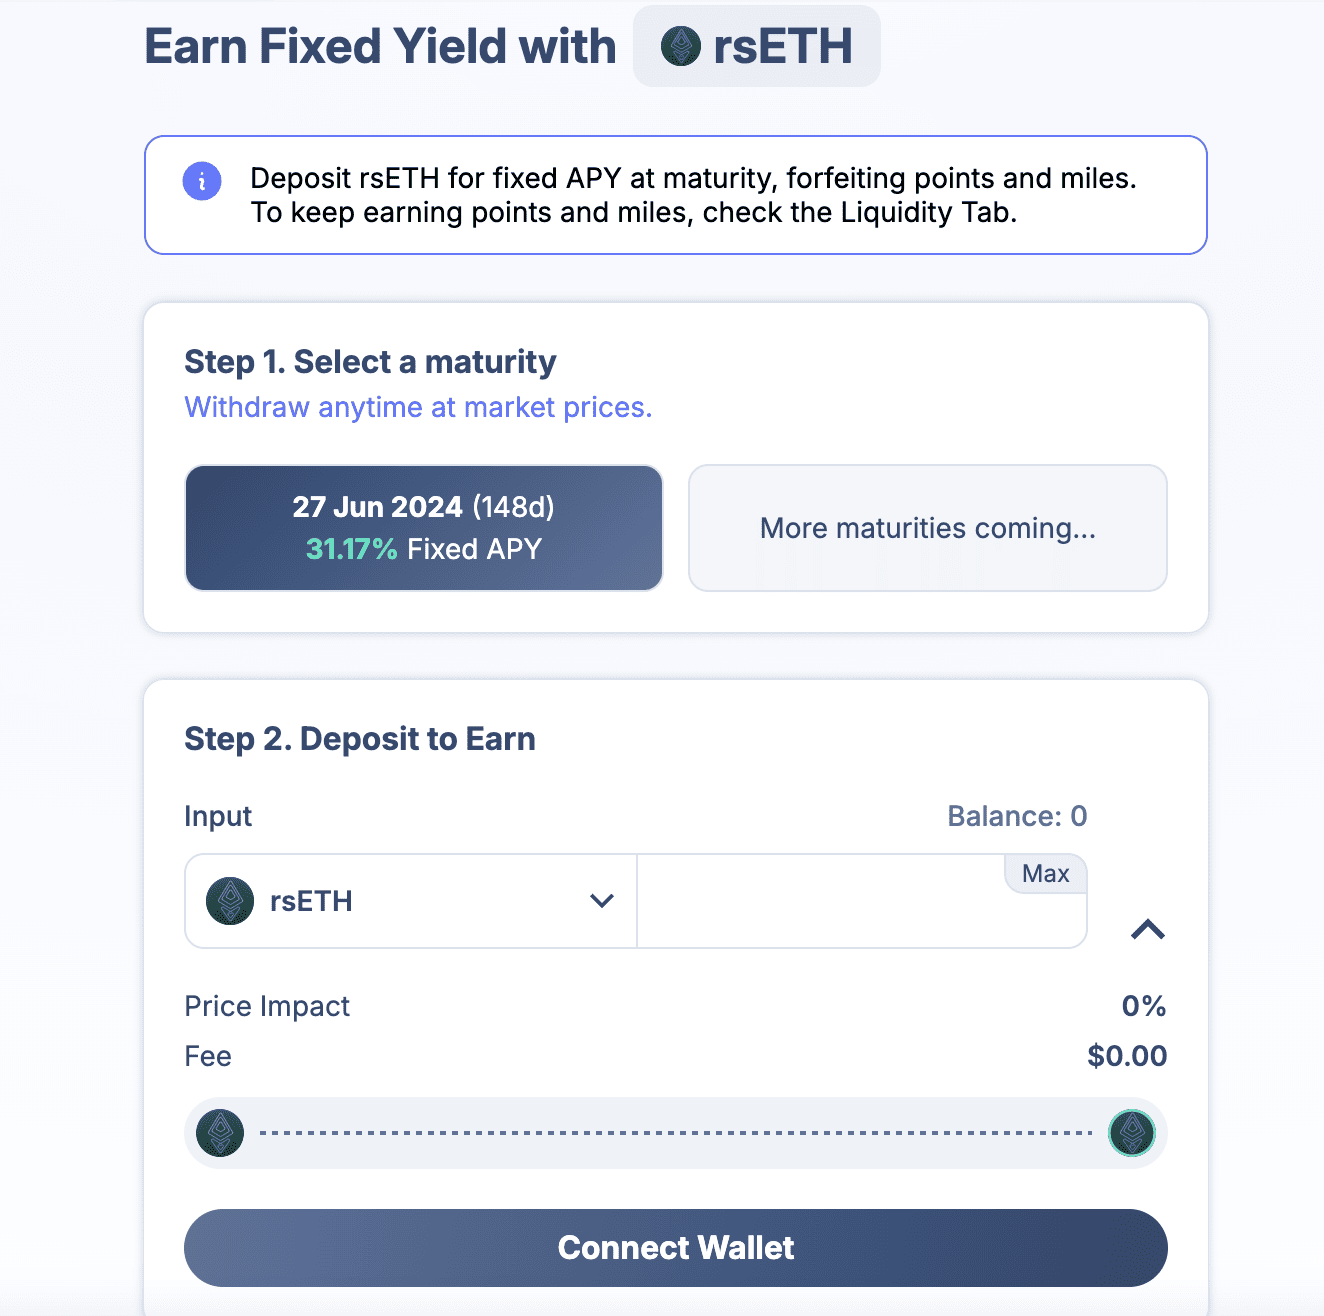Click the Balance: 0 text
Screen dimensions: 1324x1316
point(1017,817)
